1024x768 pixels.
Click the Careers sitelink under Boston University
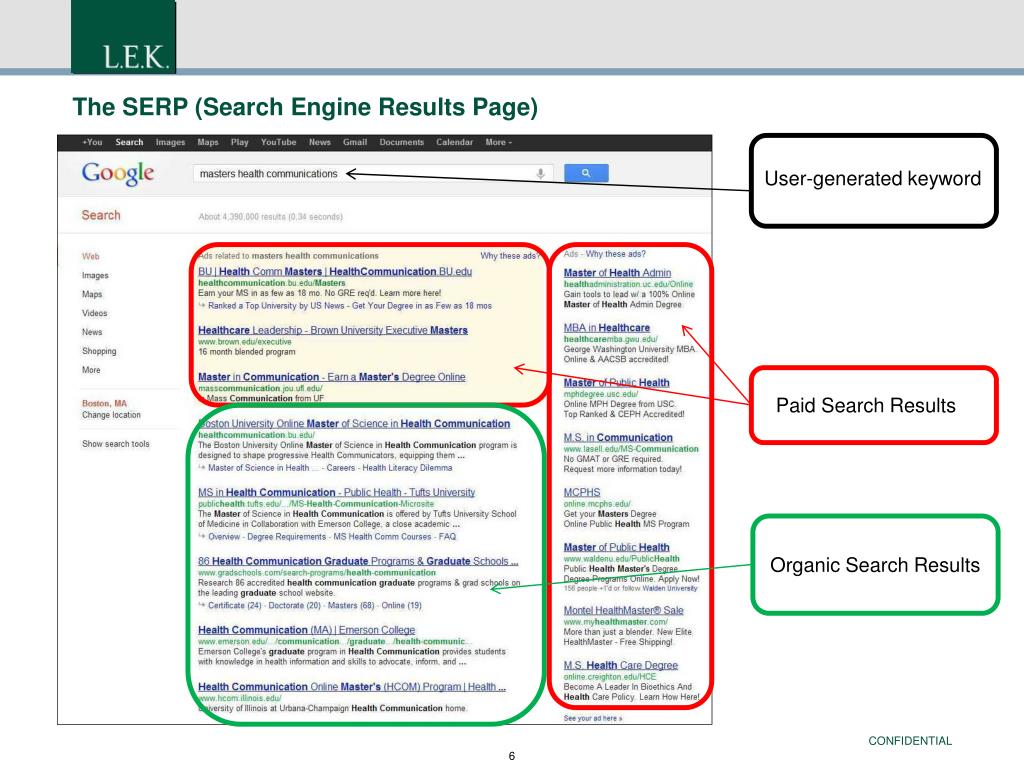(x=341, y=468)
